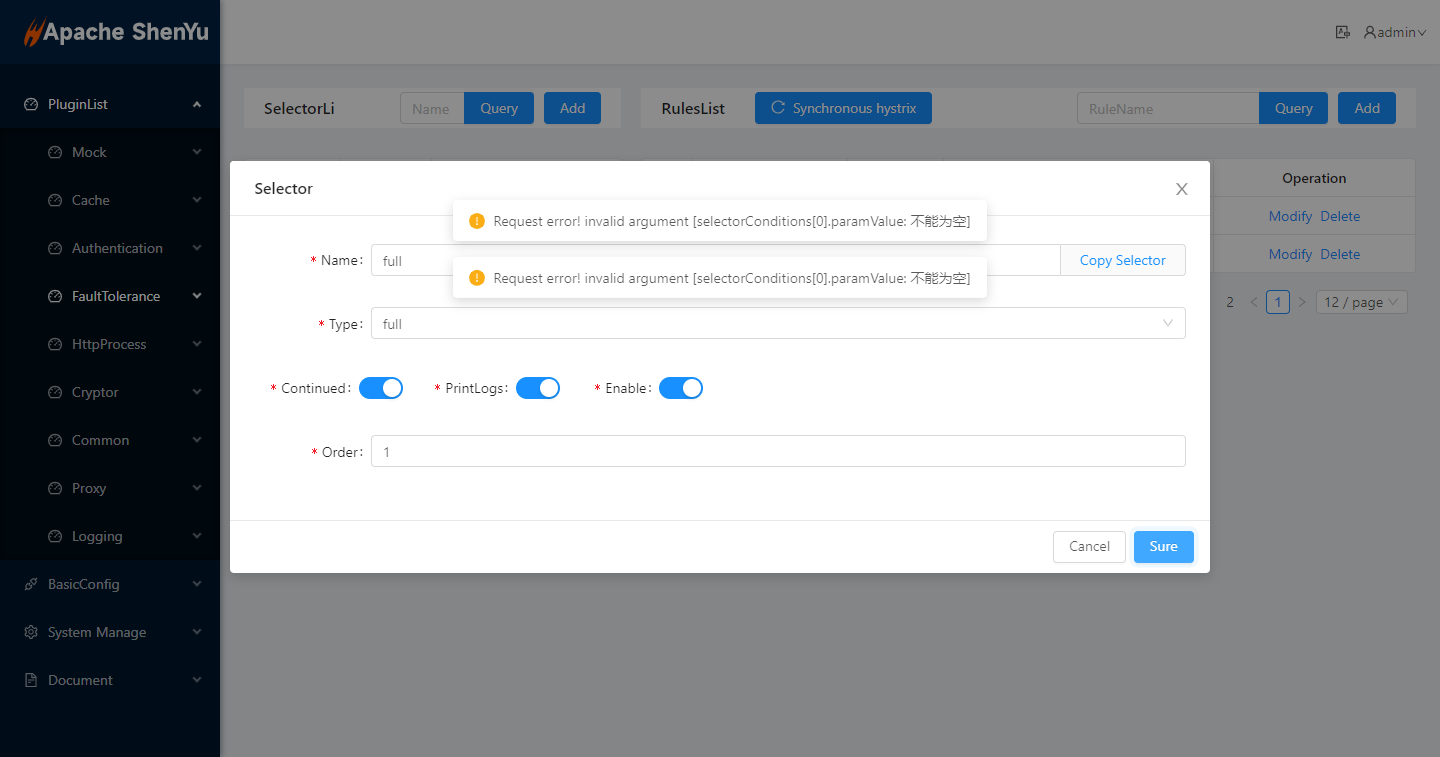
Task: Click the Apache ShenYu logo
Action: [117, 32]
